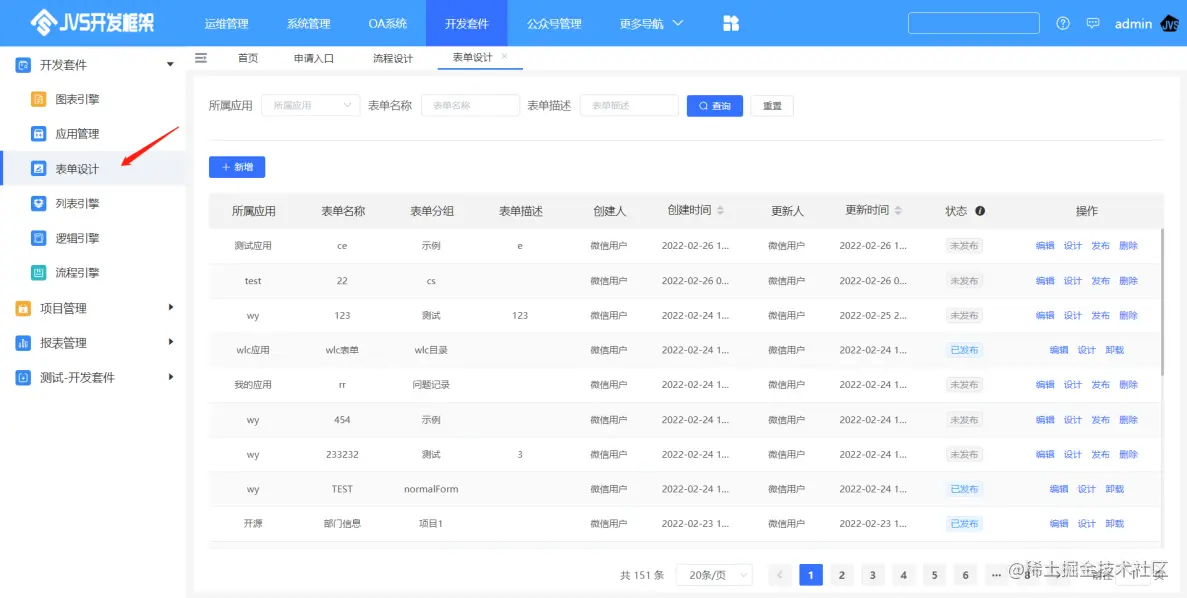Click the help question mark icon
The width and height of the screenshot is (1187, 598).
[x=1063, y=23]
